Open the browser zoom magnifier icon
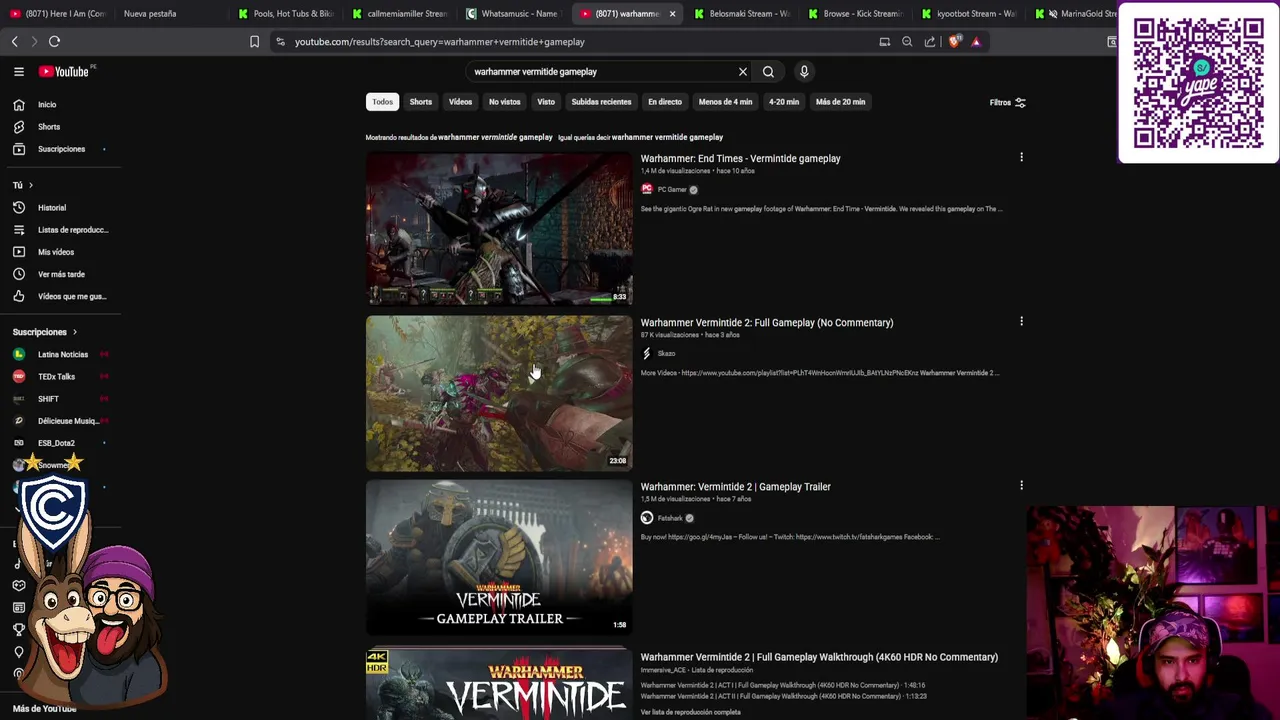This screenshot has width=1280, height=720. [x=907, y=42]
